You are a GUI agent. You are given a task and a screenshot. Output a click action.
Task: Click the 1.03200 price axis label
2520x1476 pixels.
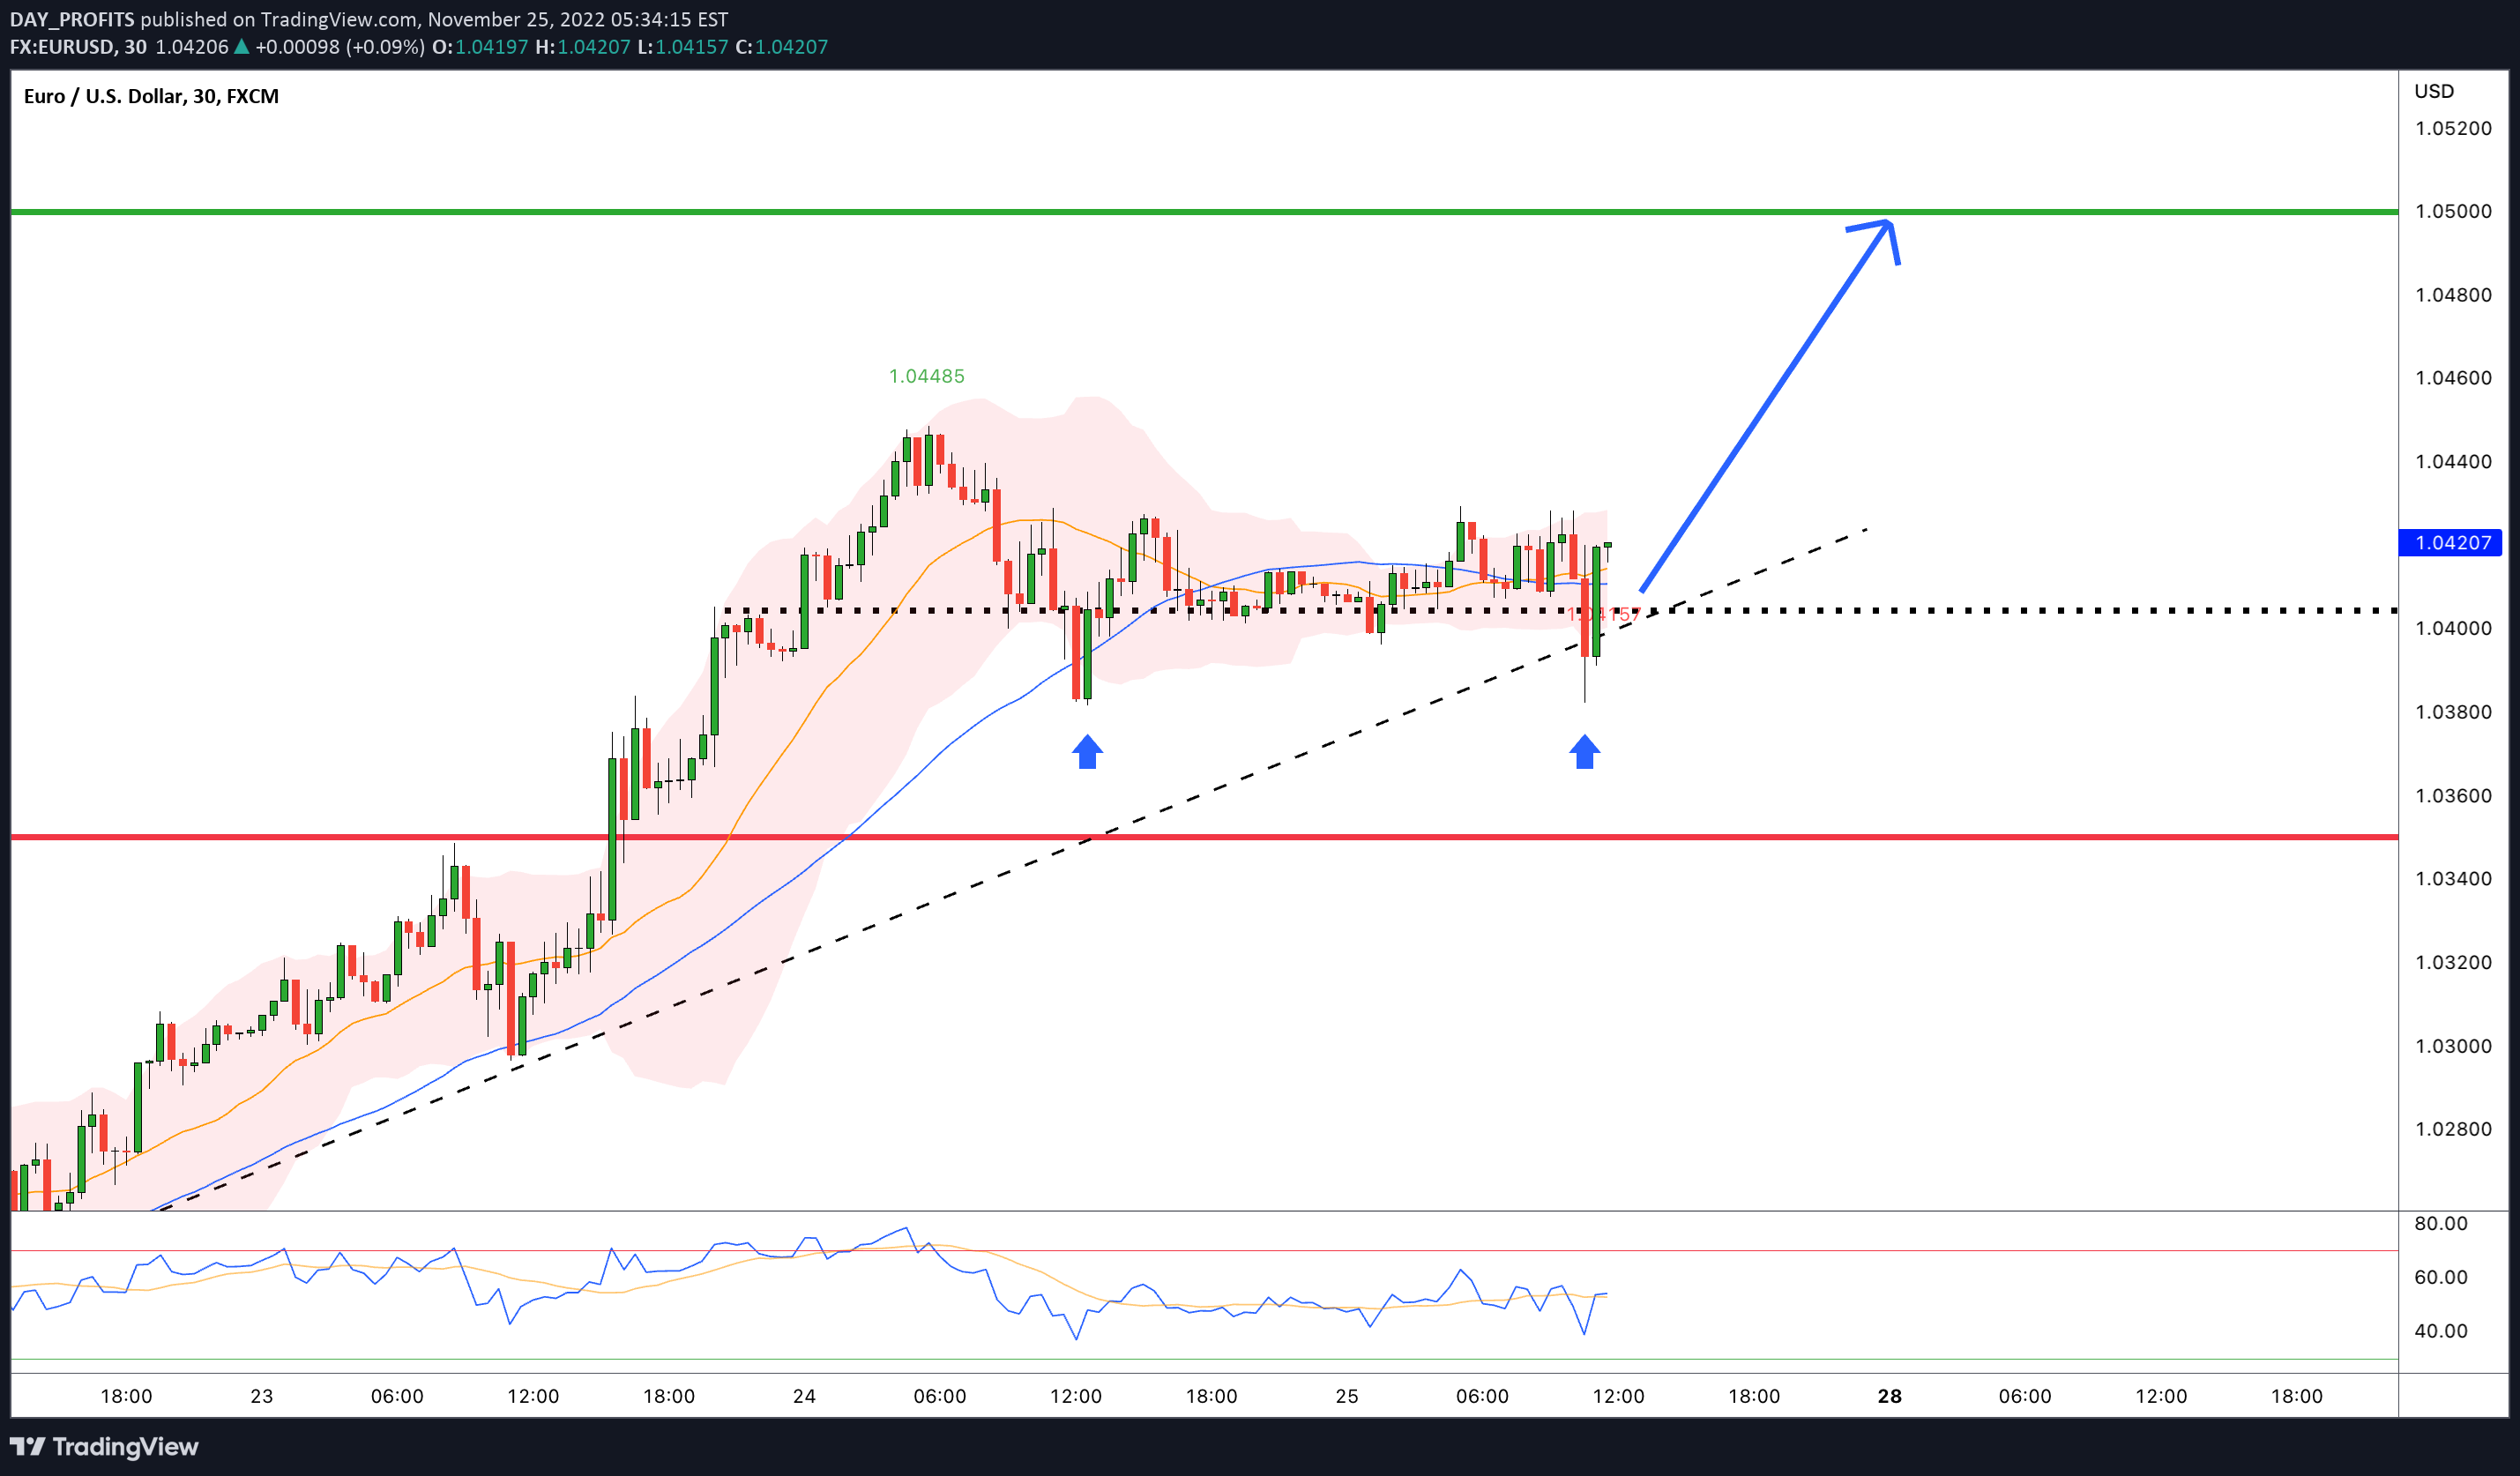2453,962
